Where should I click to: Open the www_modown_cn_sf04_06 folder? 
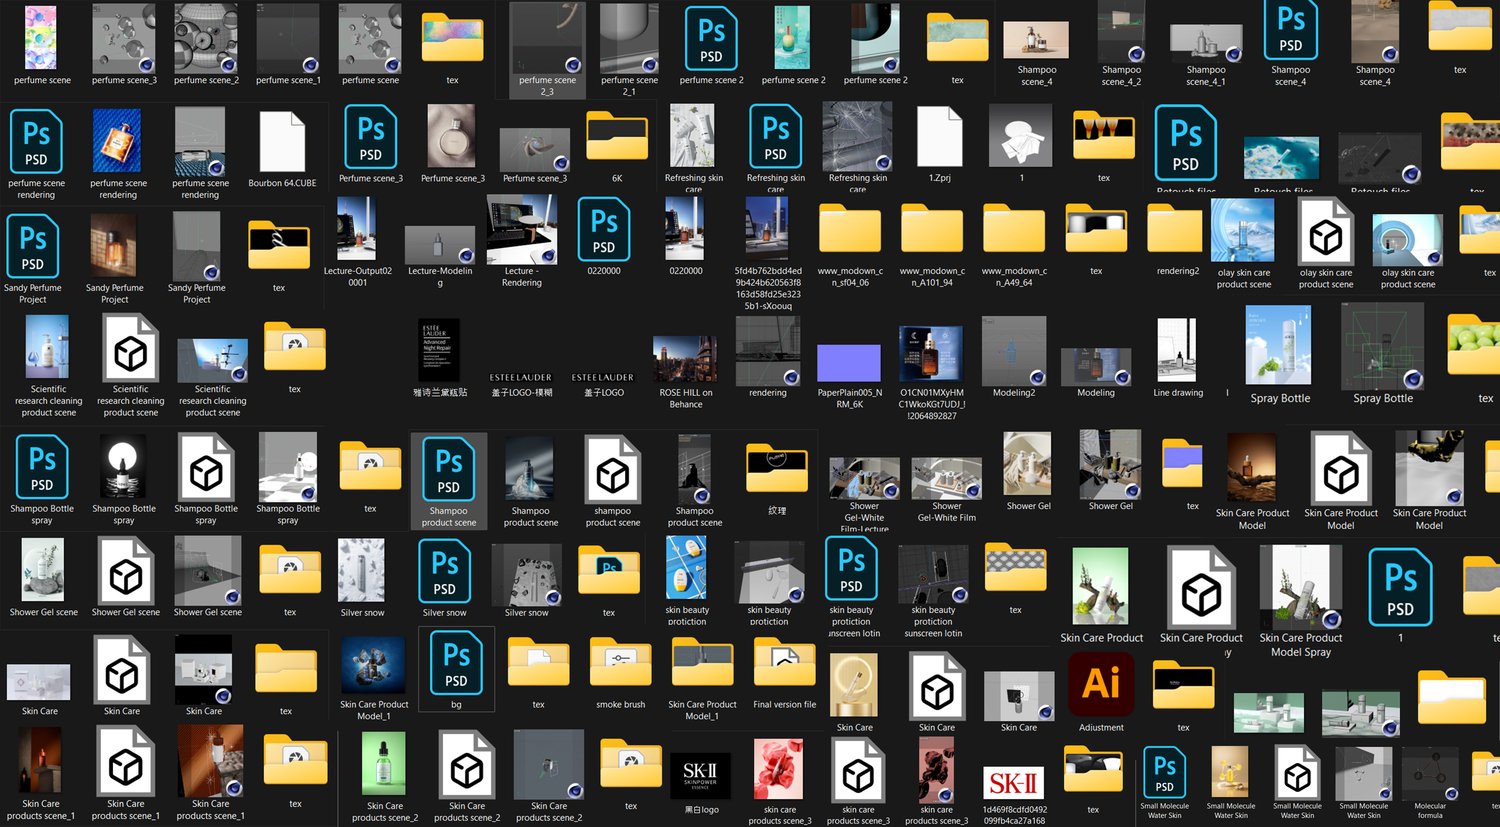tap(850, 227)
